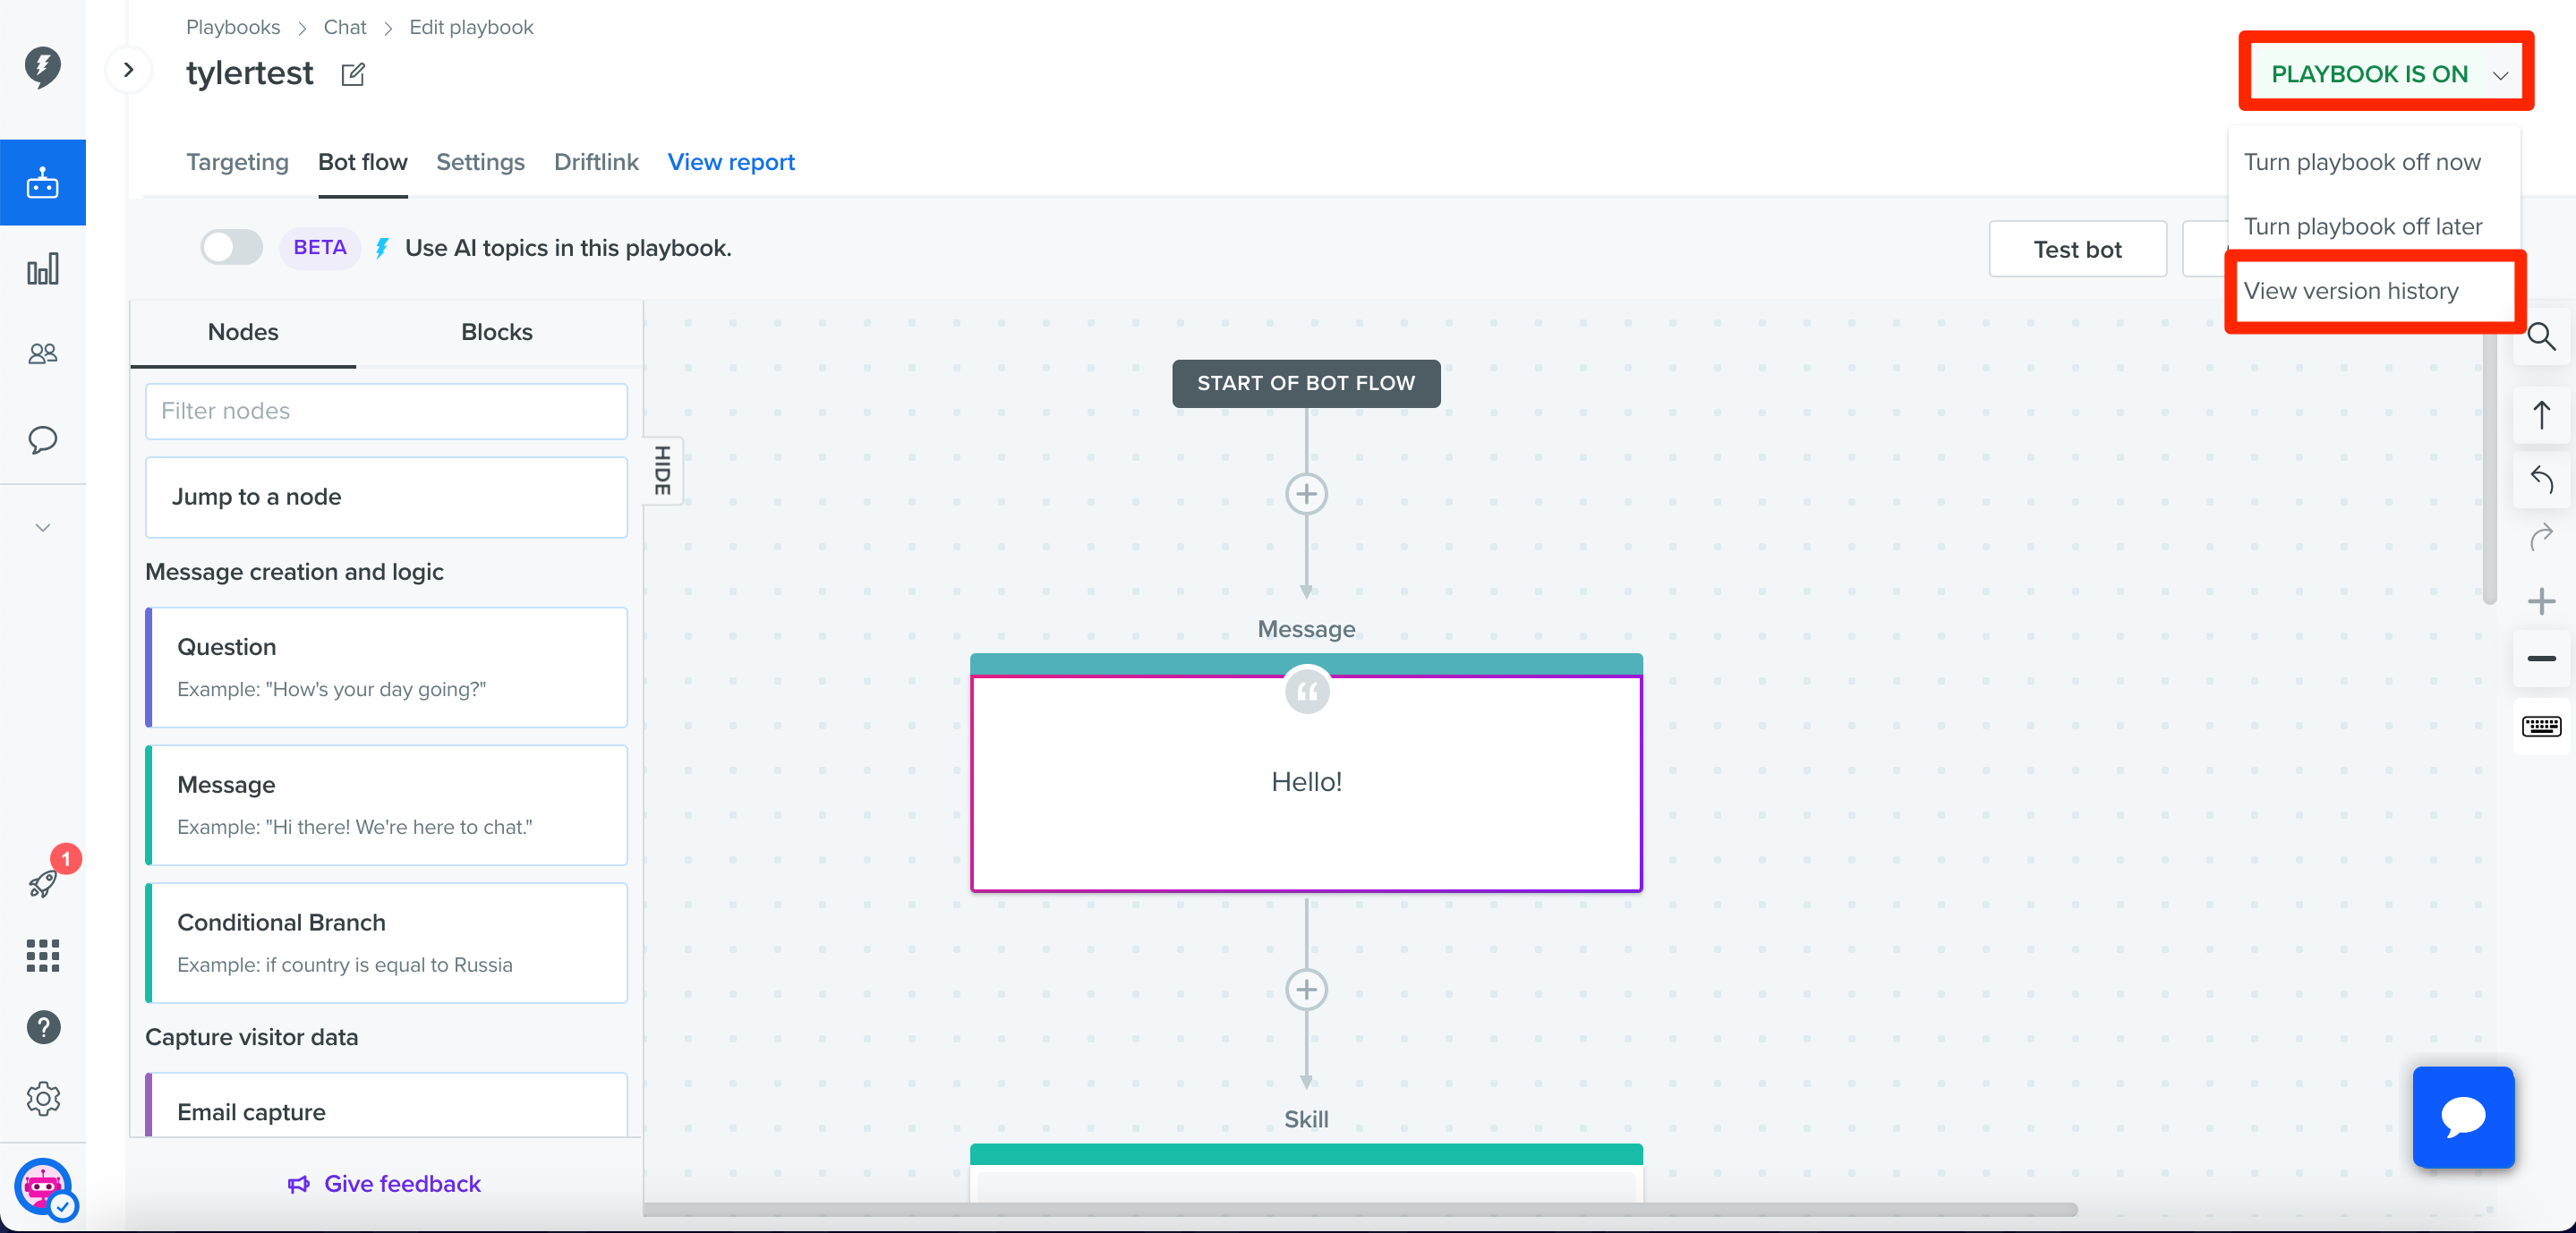Switch to the Targeting tab
The image size is (2576, 1233).
pyautogui.click(x=237, y=162)
